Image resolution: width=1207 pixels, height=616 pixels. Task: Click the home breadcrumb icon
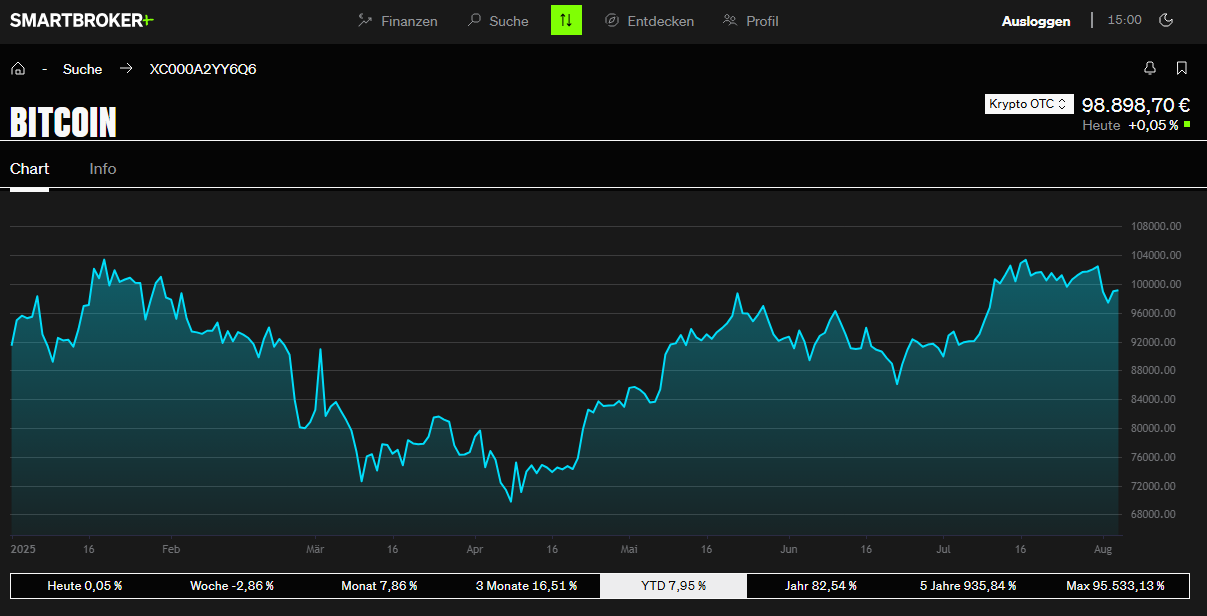(x=18, y=69)
